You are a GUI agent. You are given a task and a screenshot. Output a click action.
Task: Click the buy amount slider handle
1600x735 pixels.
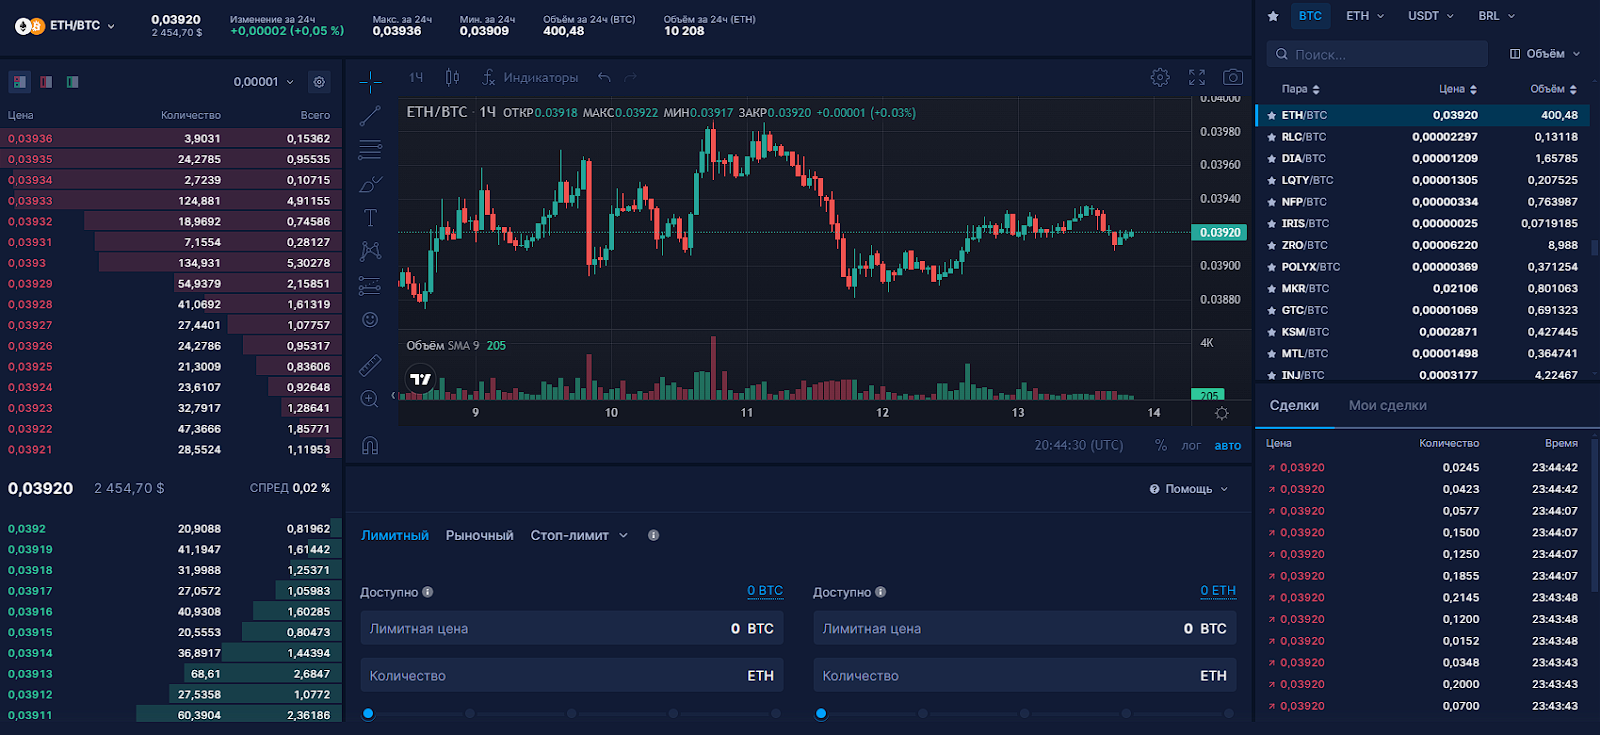tap(368, 713)
